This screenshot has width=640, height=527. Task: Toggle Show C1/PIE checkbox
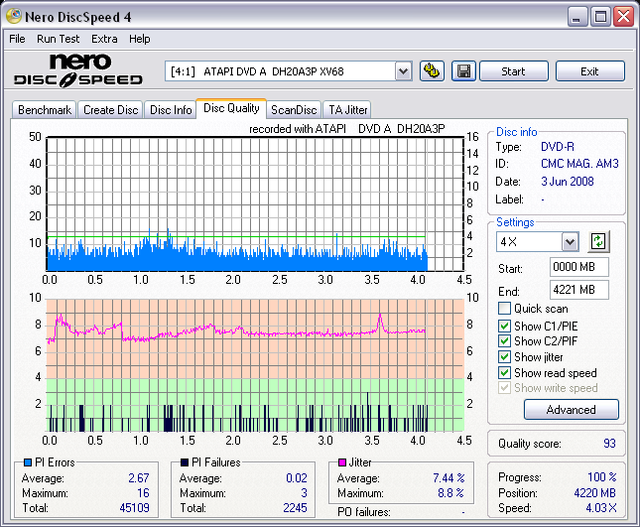coord(504,326)
